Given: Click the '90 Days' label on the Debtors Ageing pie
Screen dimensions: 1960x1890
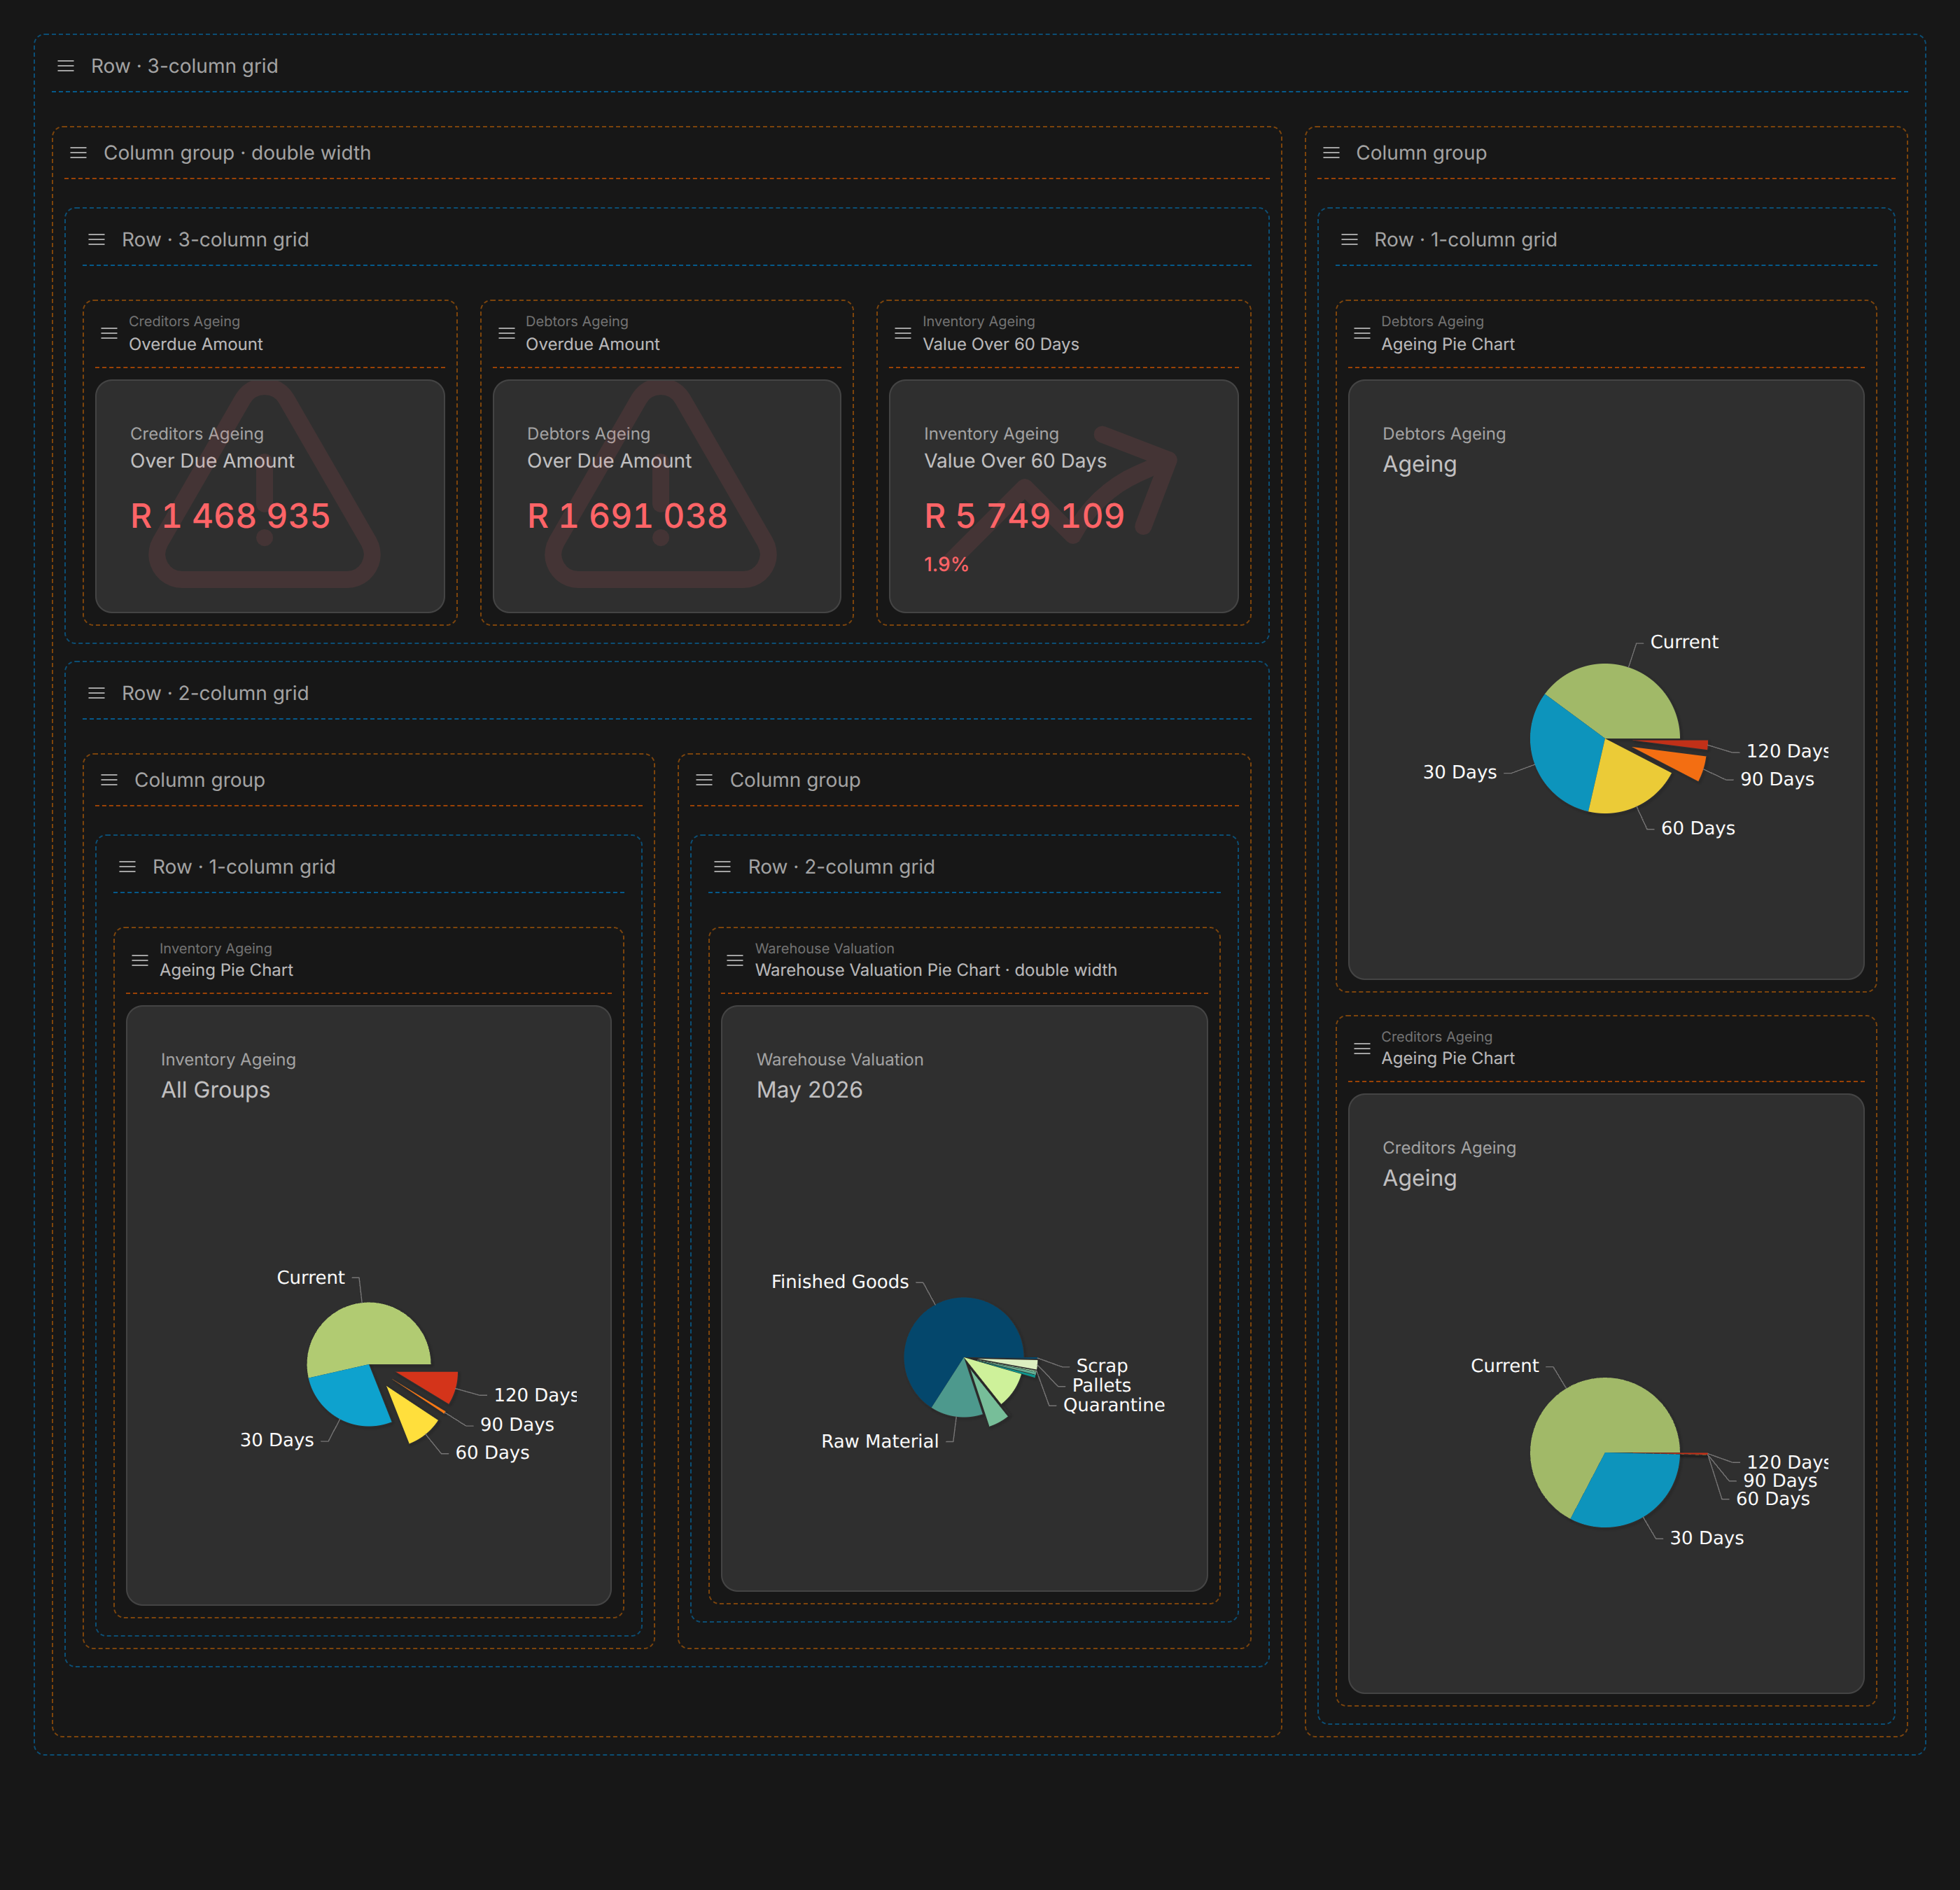Looking at the screenshot, I should pyautogui.click(x=1777, y=779).
